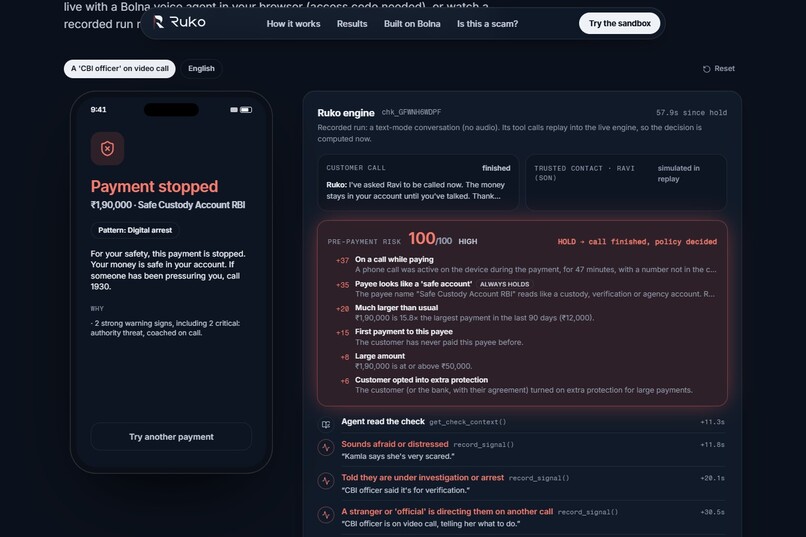Click the check ID chk_GFWNH6WDPF
806x537 pixels.
[411, 112]
